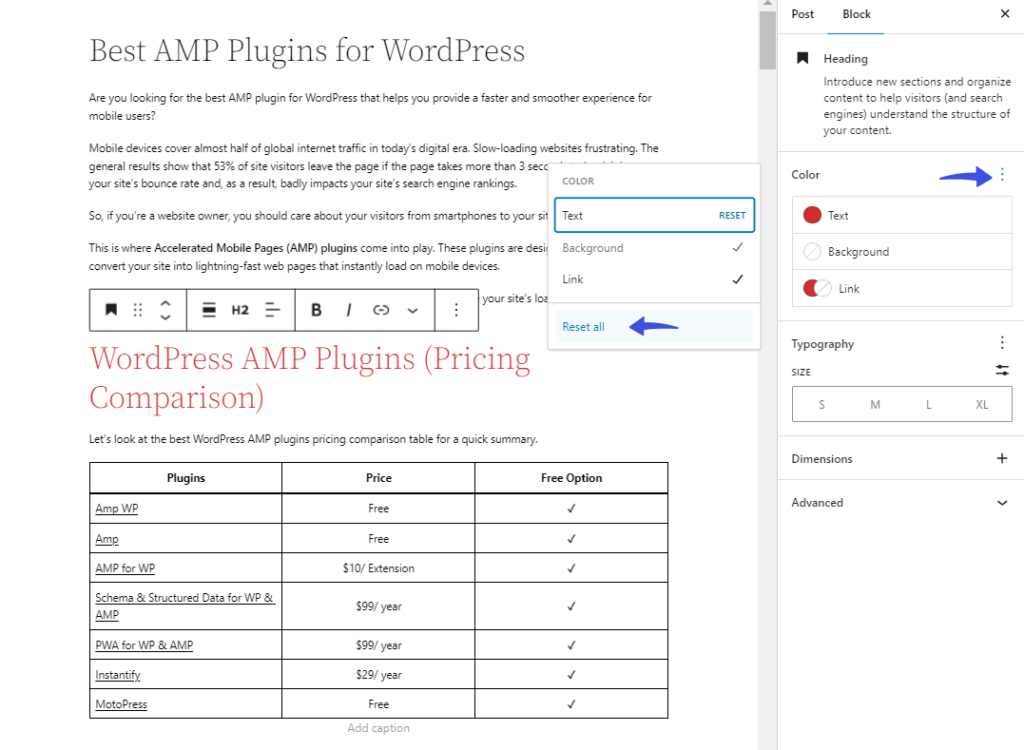Click Heading bookmark icon in sidebar
The image size is (1024, 750).
coord(803,58)
